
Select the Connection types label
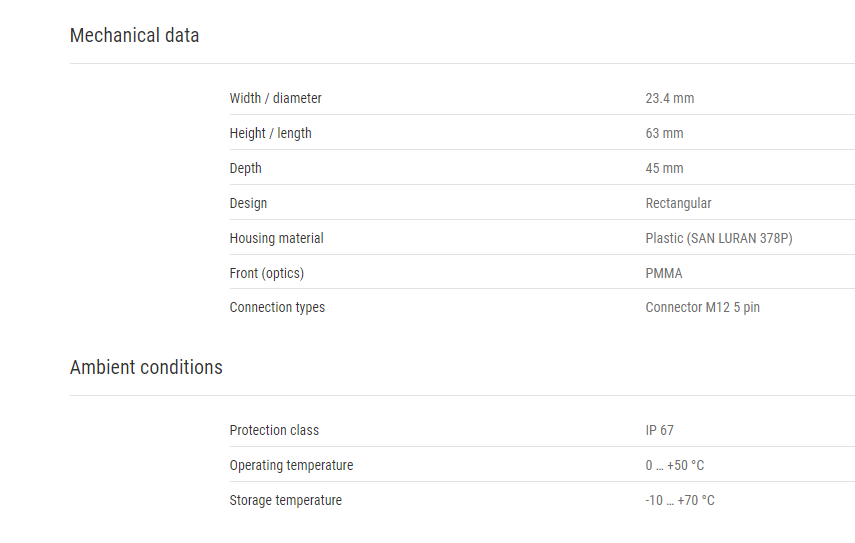pyautogui.click(x=277, y=307)
